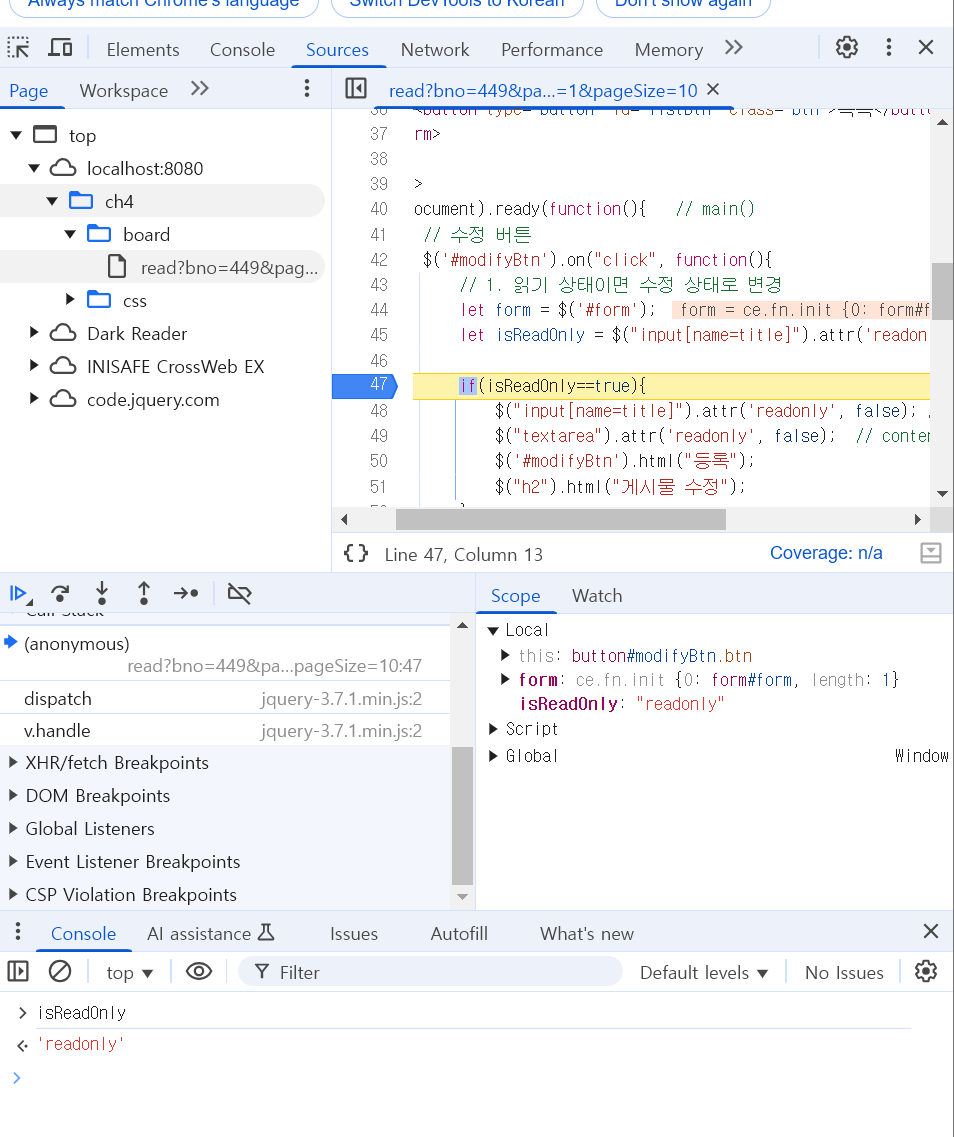Step out of current function

[144, 594]
